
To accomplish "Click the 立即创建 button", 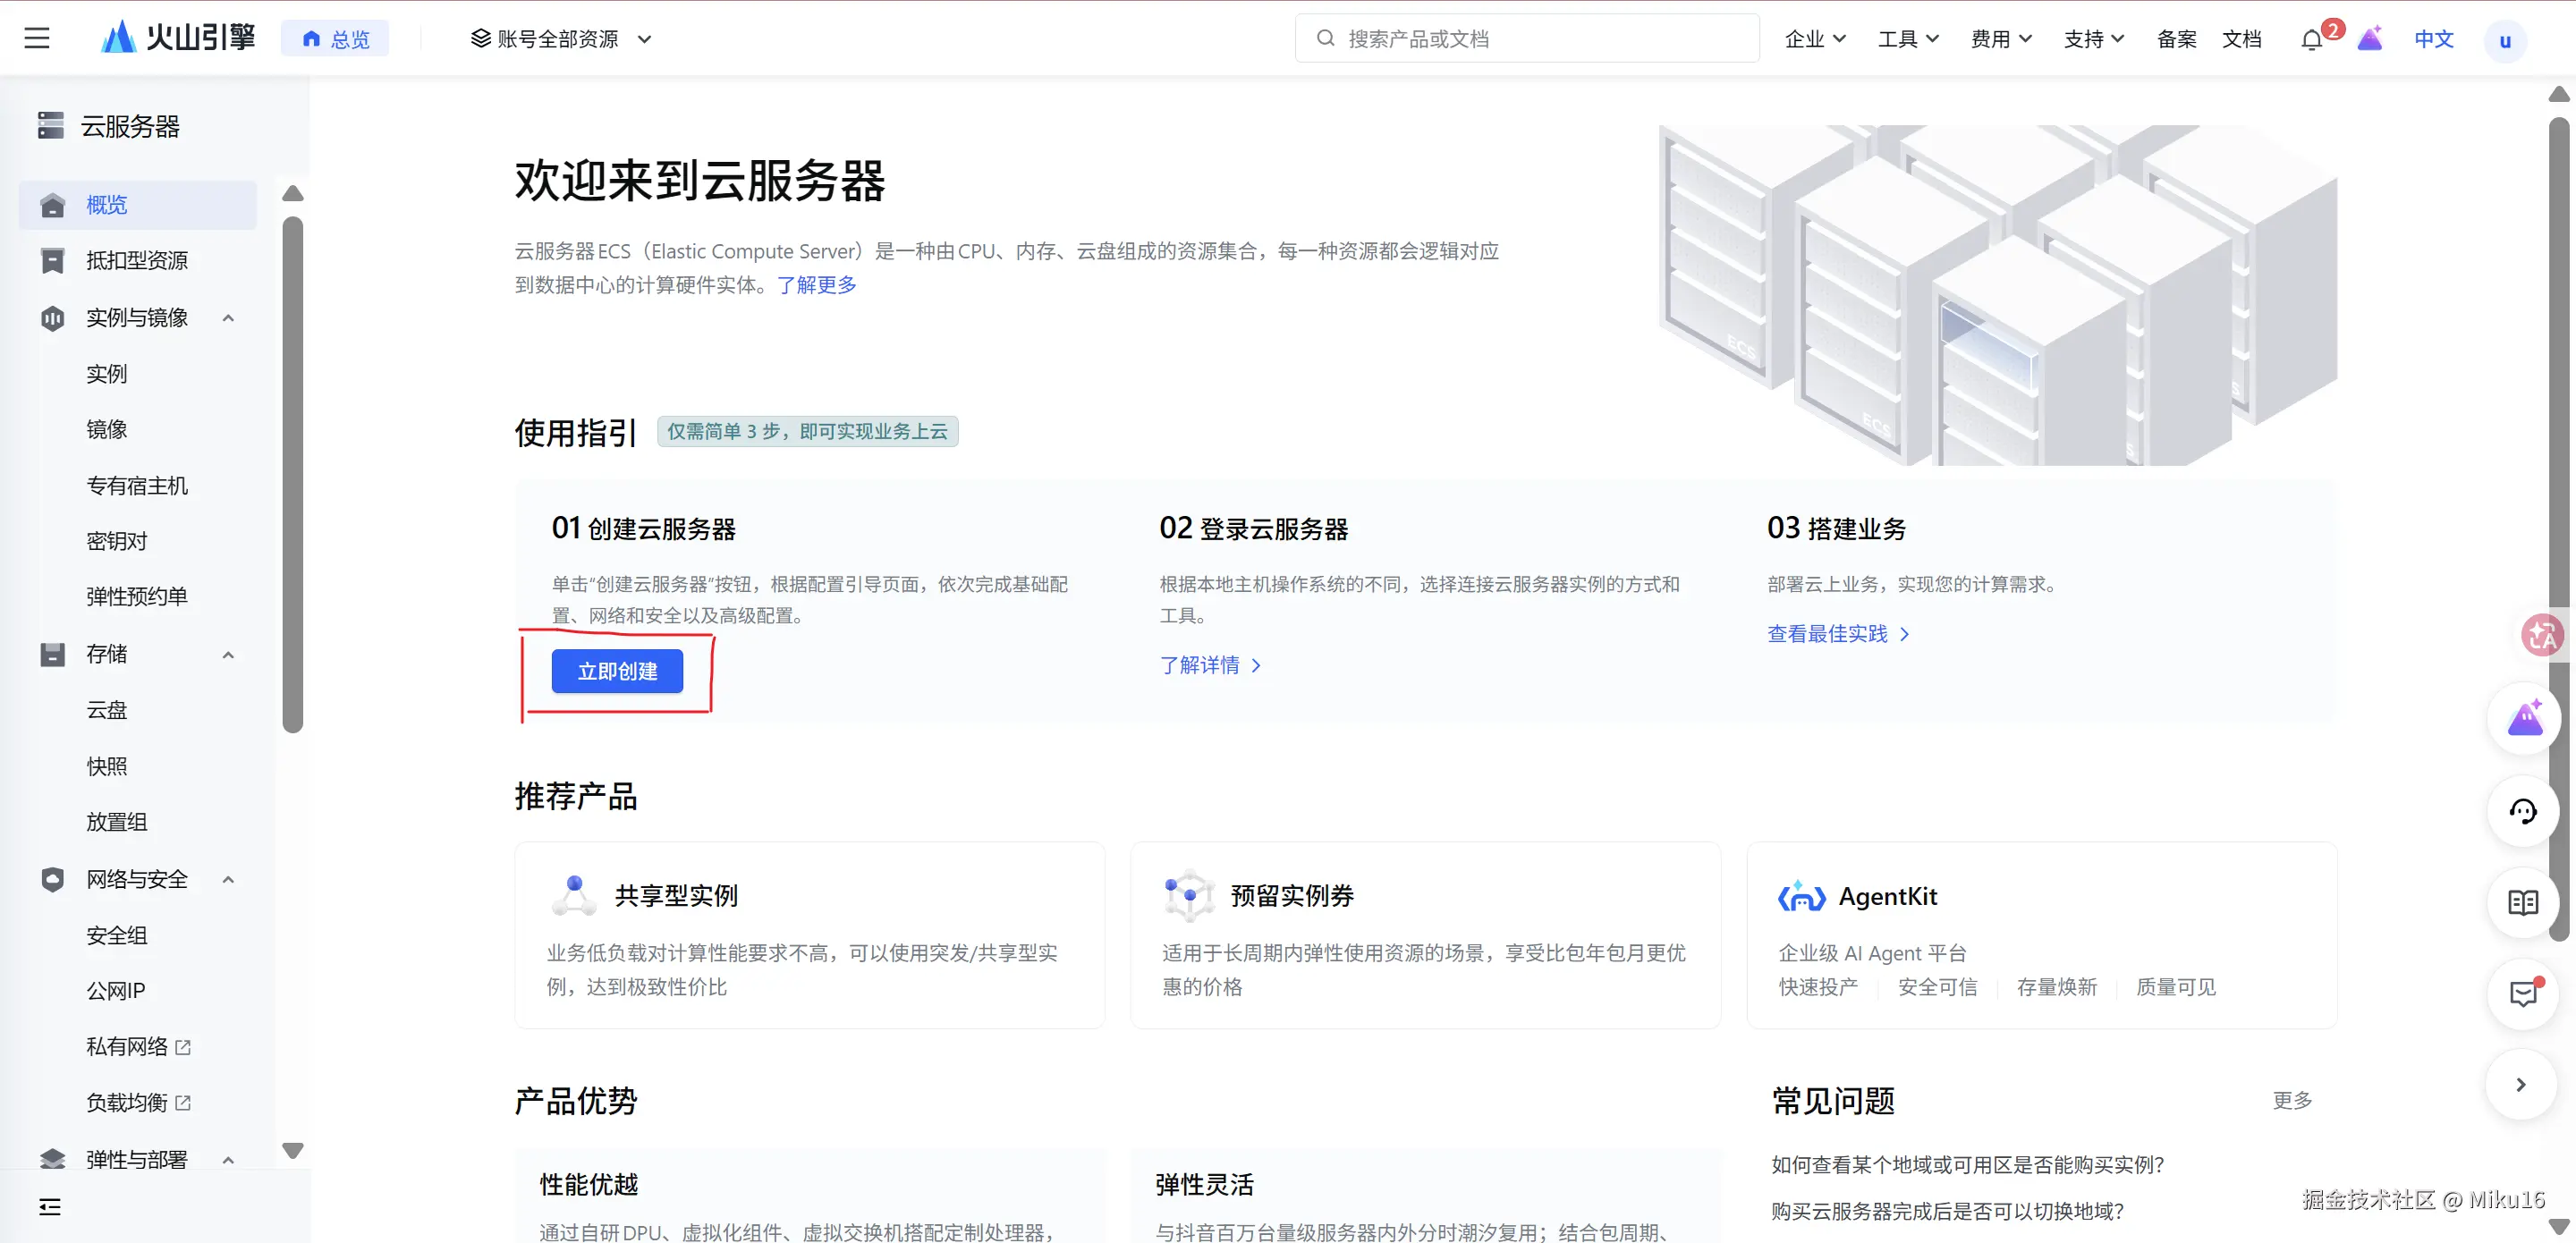I will [617, 671].
